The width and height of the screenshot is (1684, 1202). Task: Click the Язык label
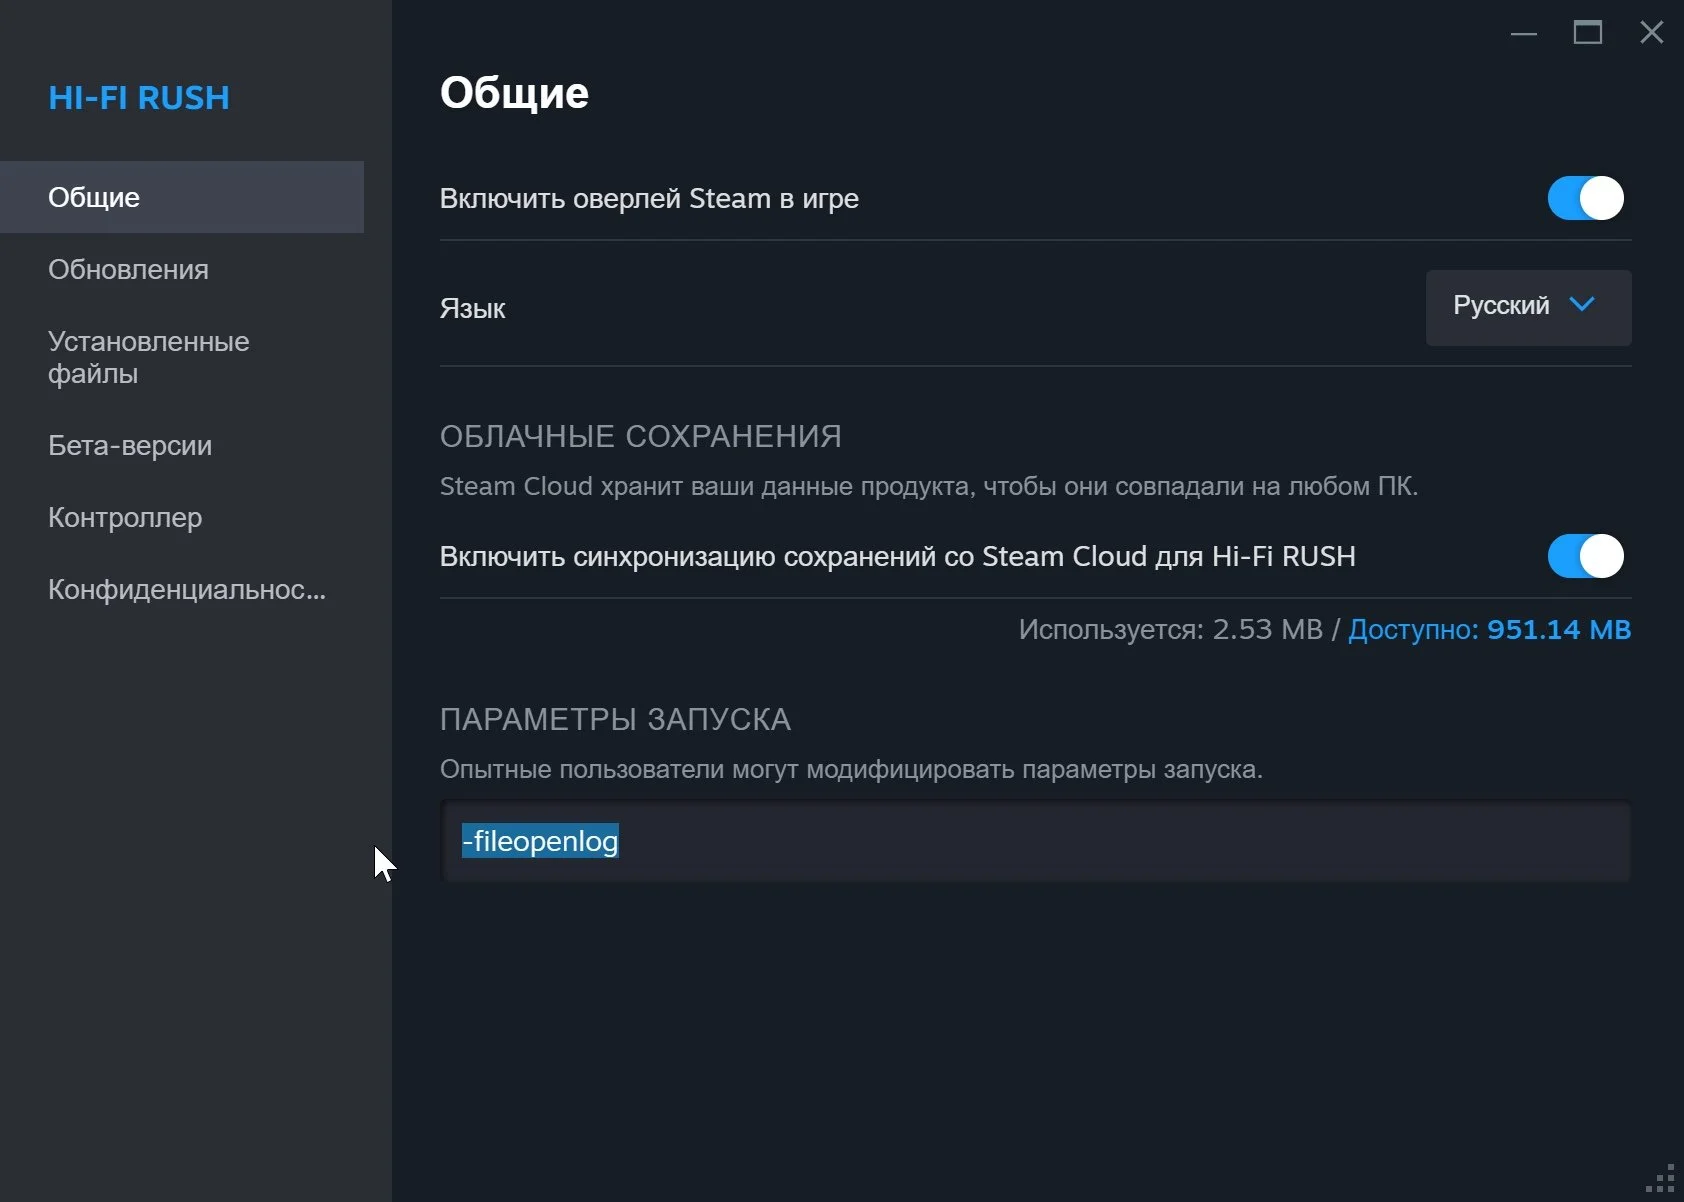(x=472, y=308)
